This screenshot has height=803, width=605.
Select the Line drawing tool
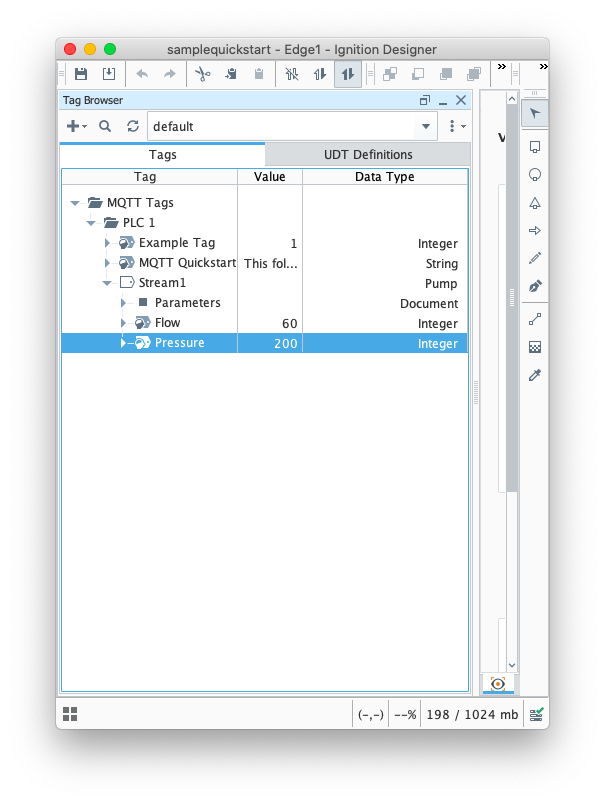pyautogui.click(x=535, y=320)
